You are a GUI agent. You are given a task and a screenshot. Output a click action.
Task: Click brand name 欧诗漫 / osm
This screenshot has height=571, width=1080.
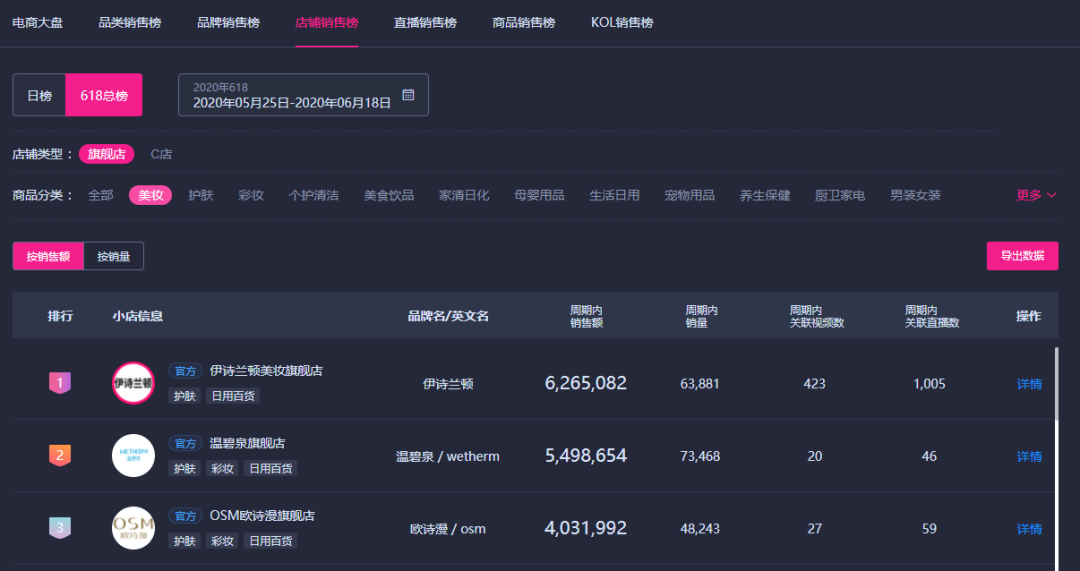tap(448, 528)
